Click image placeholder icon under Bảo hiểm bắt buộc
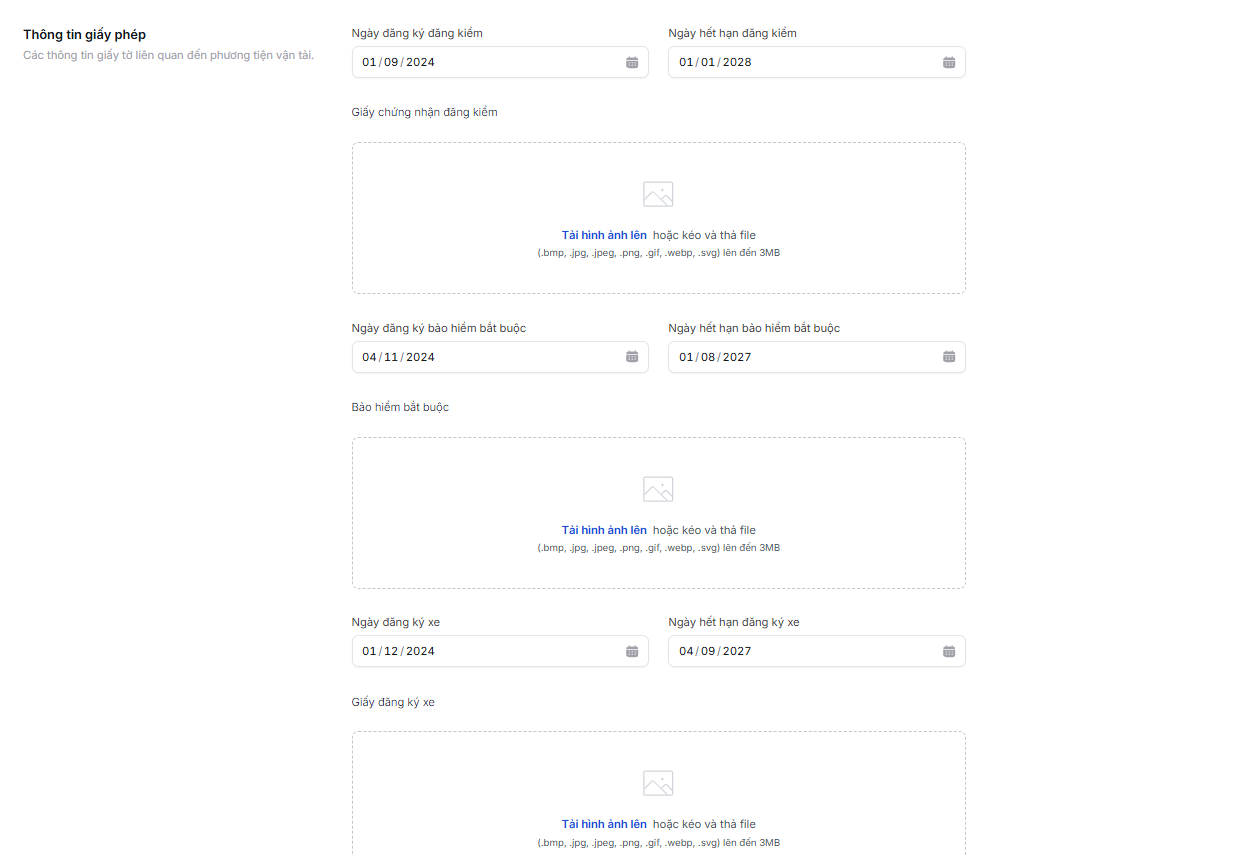This screenshot has width=1259, height=856. 658,489
